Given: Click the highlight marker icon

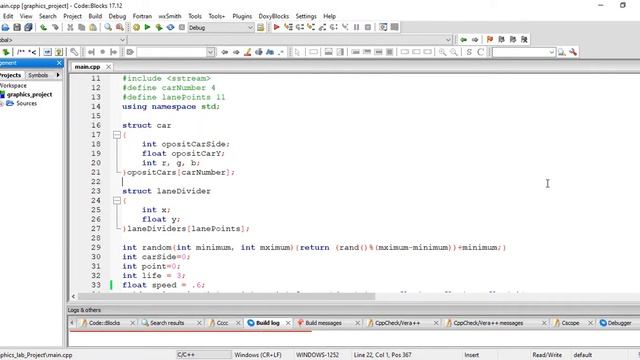Looking at the screenshot, I should (247, 52).
